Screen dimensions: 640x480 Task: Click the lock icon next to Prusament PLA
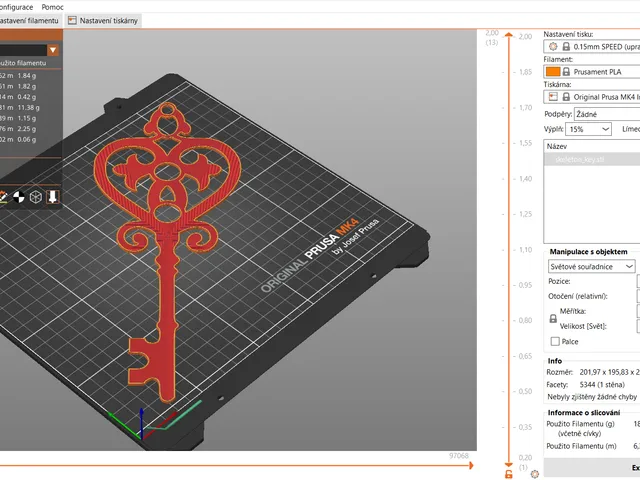click(x=566, y=72)
